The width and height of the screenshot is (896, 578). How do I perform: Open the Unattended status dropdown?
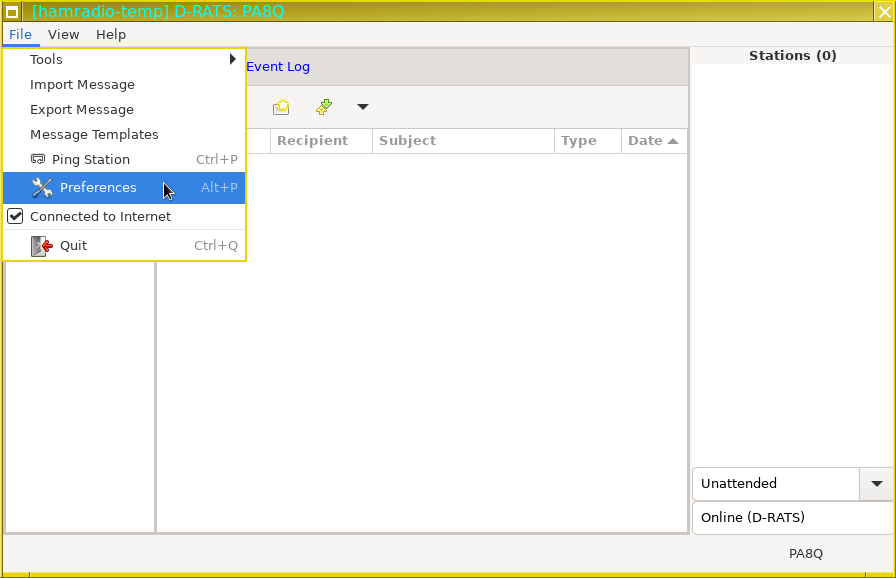876,484
